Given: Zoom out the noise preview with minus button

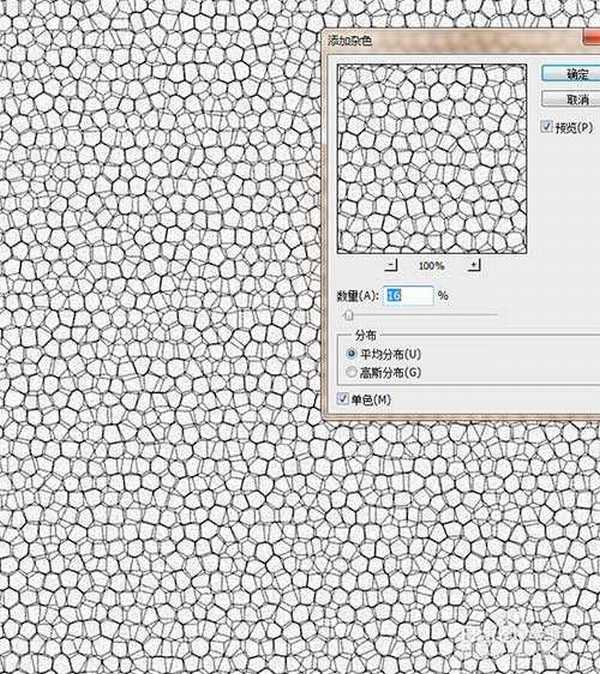Looking at the screenshot, I should [x=391, y=265].
